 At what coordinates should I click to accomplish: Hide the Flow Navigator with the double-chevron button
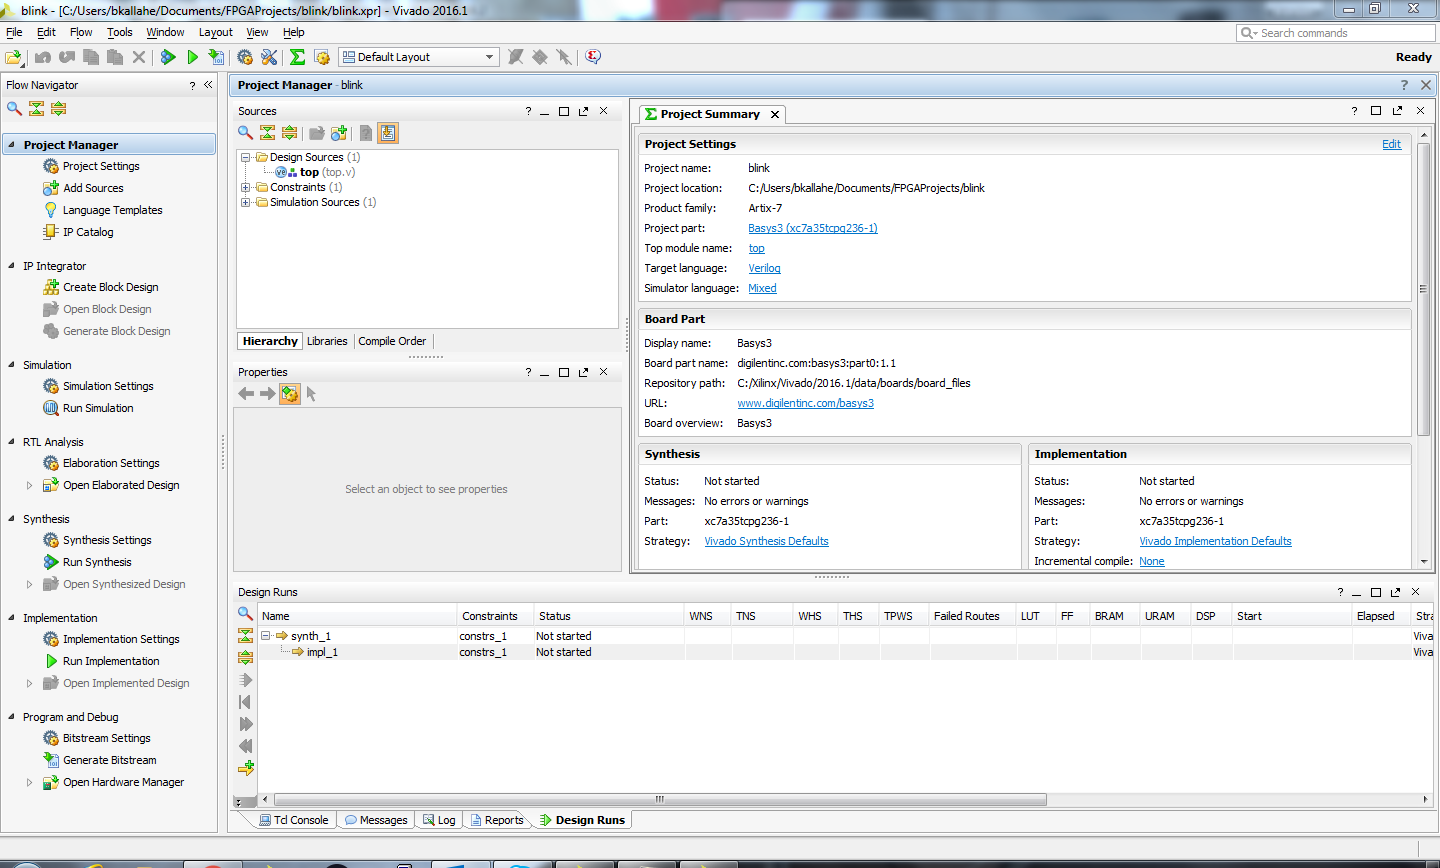coord(208,85)
